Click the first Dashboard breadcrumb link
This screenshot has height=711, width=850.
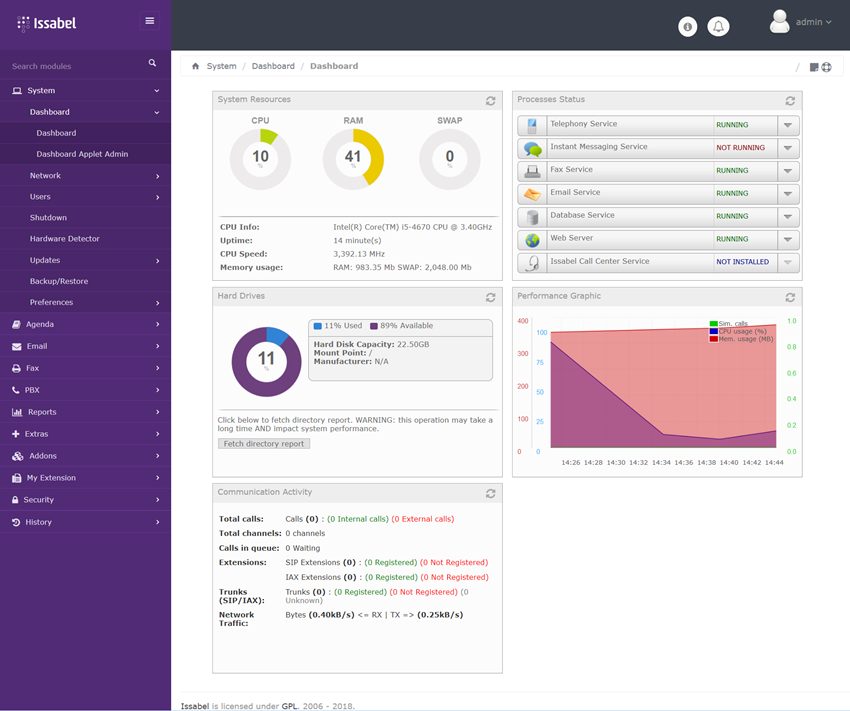[273, 66]
